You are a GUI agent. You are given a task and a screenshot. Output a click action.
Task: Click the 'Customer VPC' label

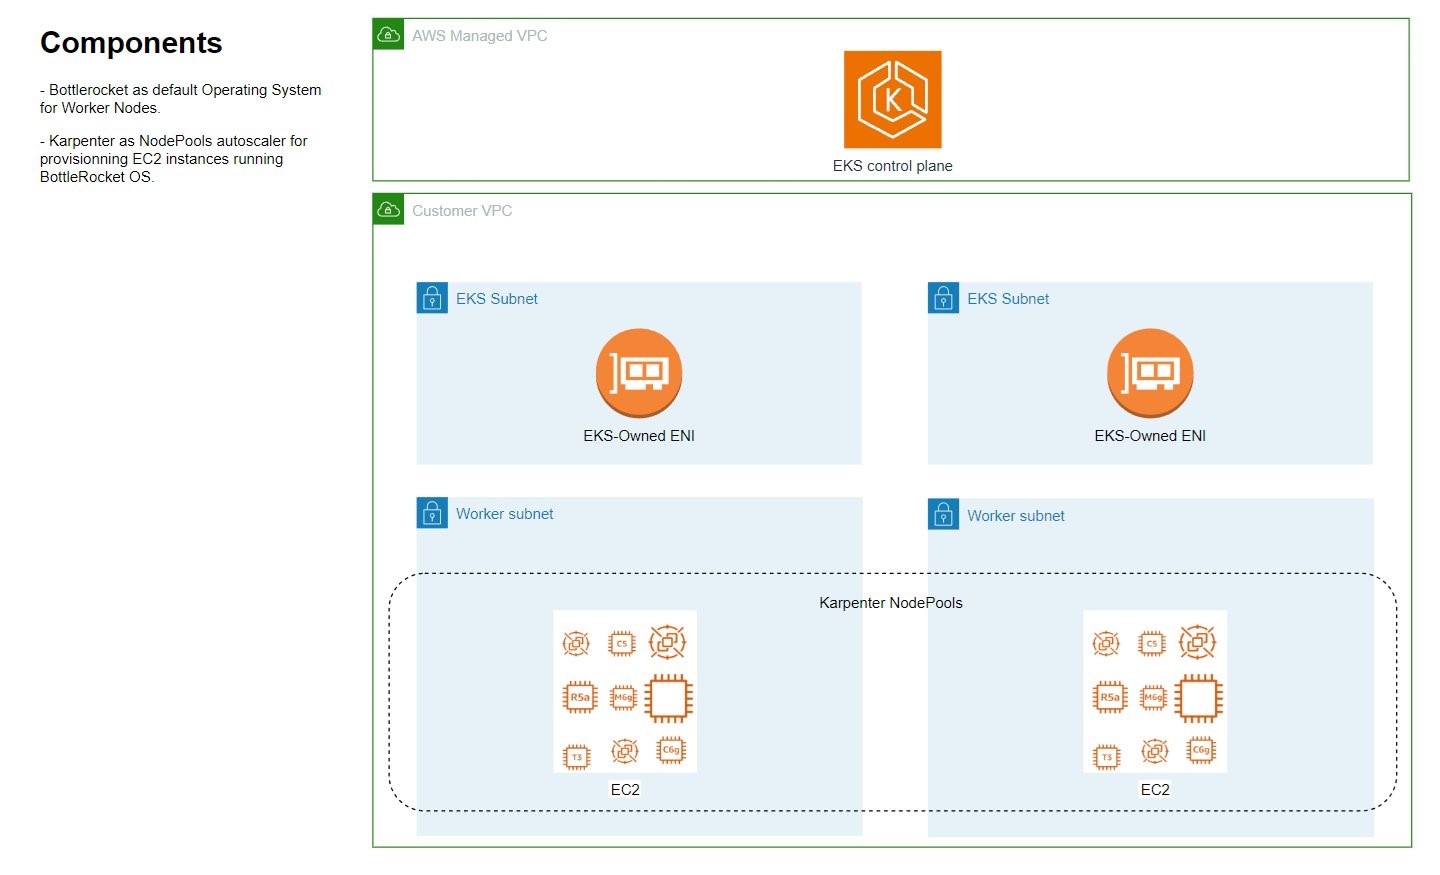462,211
